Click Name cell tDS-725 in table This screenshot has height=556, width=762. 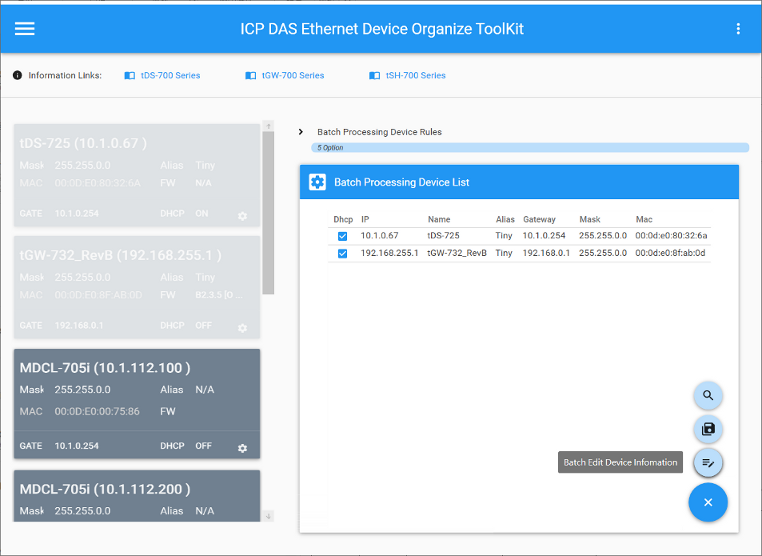coord(443,236)
